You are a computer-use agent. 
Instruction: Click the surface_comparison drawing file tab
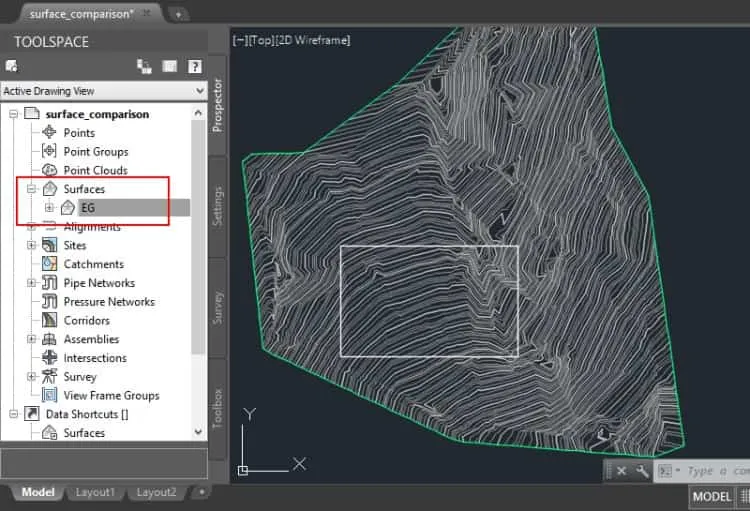click(90, 14)
